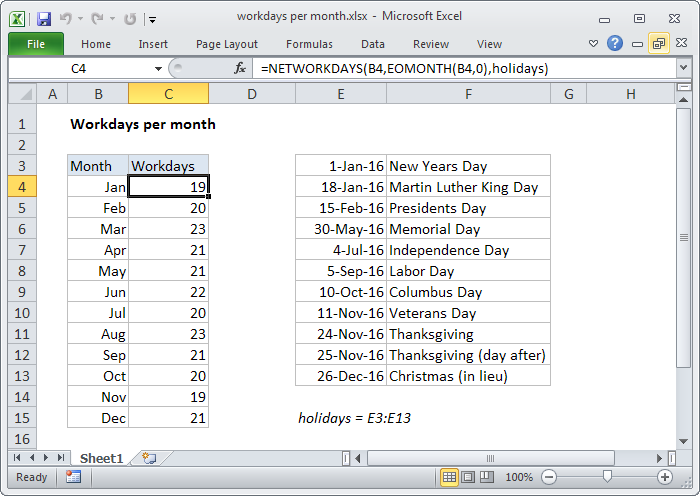Click the zoom out minus button
Image resolution: width=700 pixels, height=496 pixels.
click(x=548, y=477)
